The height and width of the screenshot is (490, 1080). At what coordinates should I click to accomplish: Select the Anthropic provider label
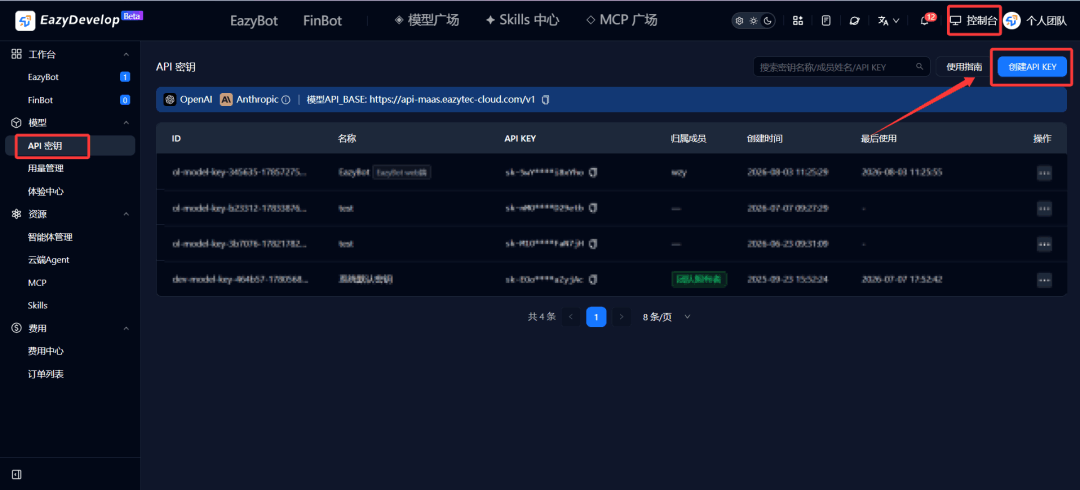point(249,99)
